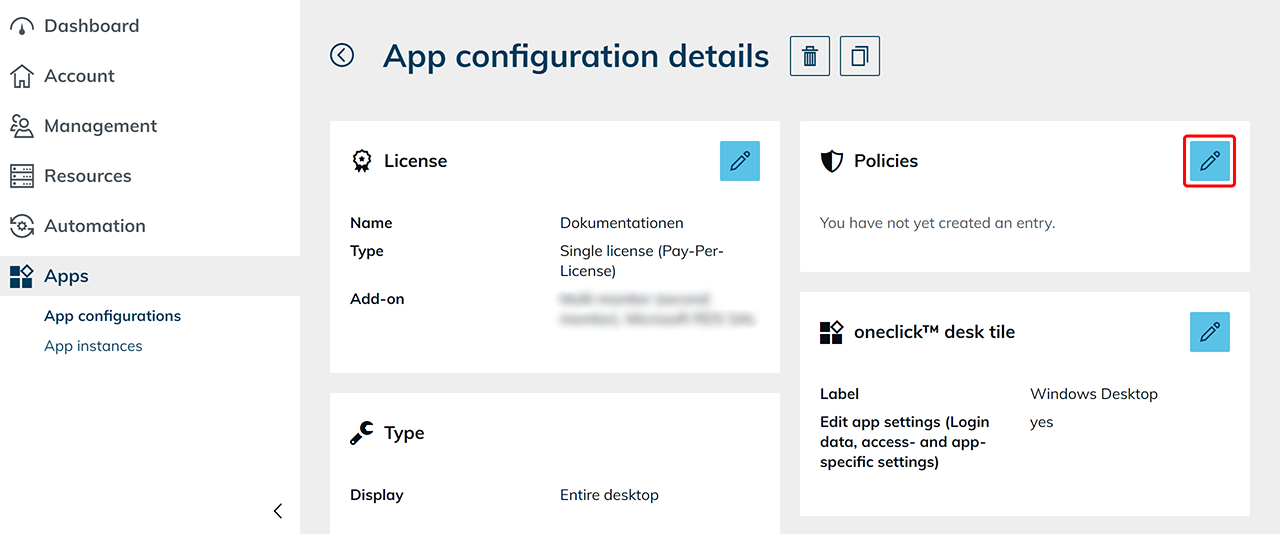1280x534 pixels.
Task: Click the License badge icon
Action: pyautogui.click(x=361, y=161)
